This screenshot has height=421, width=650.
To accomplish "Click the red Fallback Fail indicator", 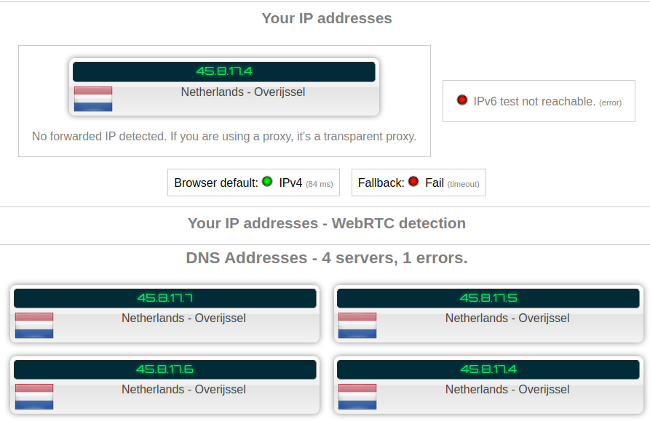I will coord(413,182).
